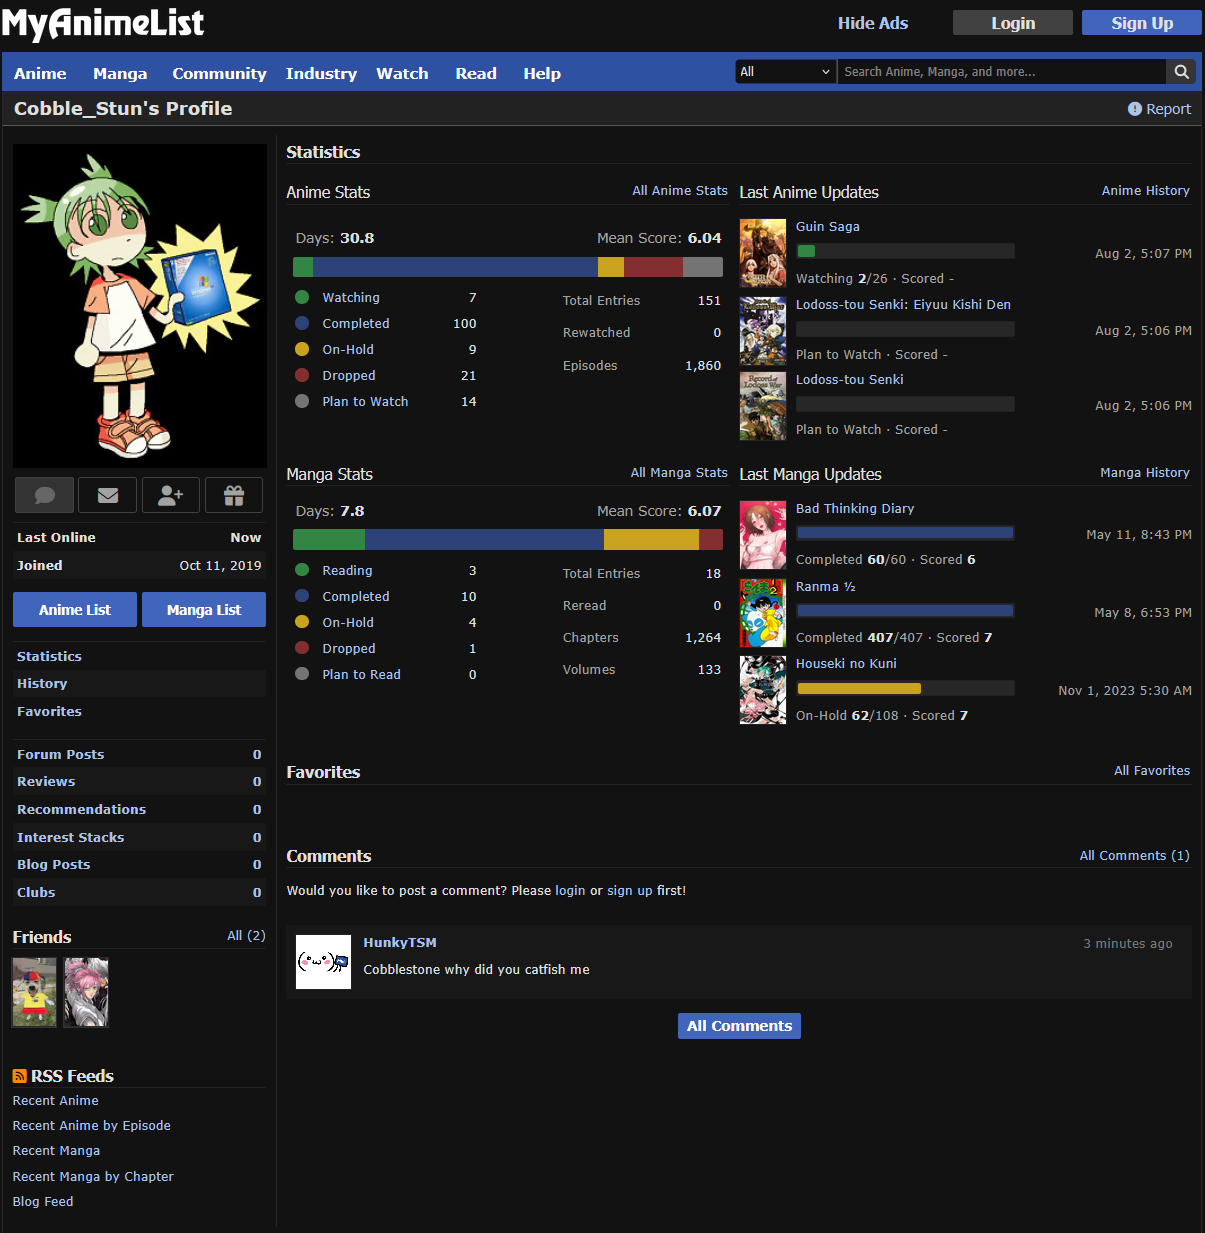Click Guin Saga progress bar
The height and width of the screenshot is (1233, 1205).
pos(905,251)
